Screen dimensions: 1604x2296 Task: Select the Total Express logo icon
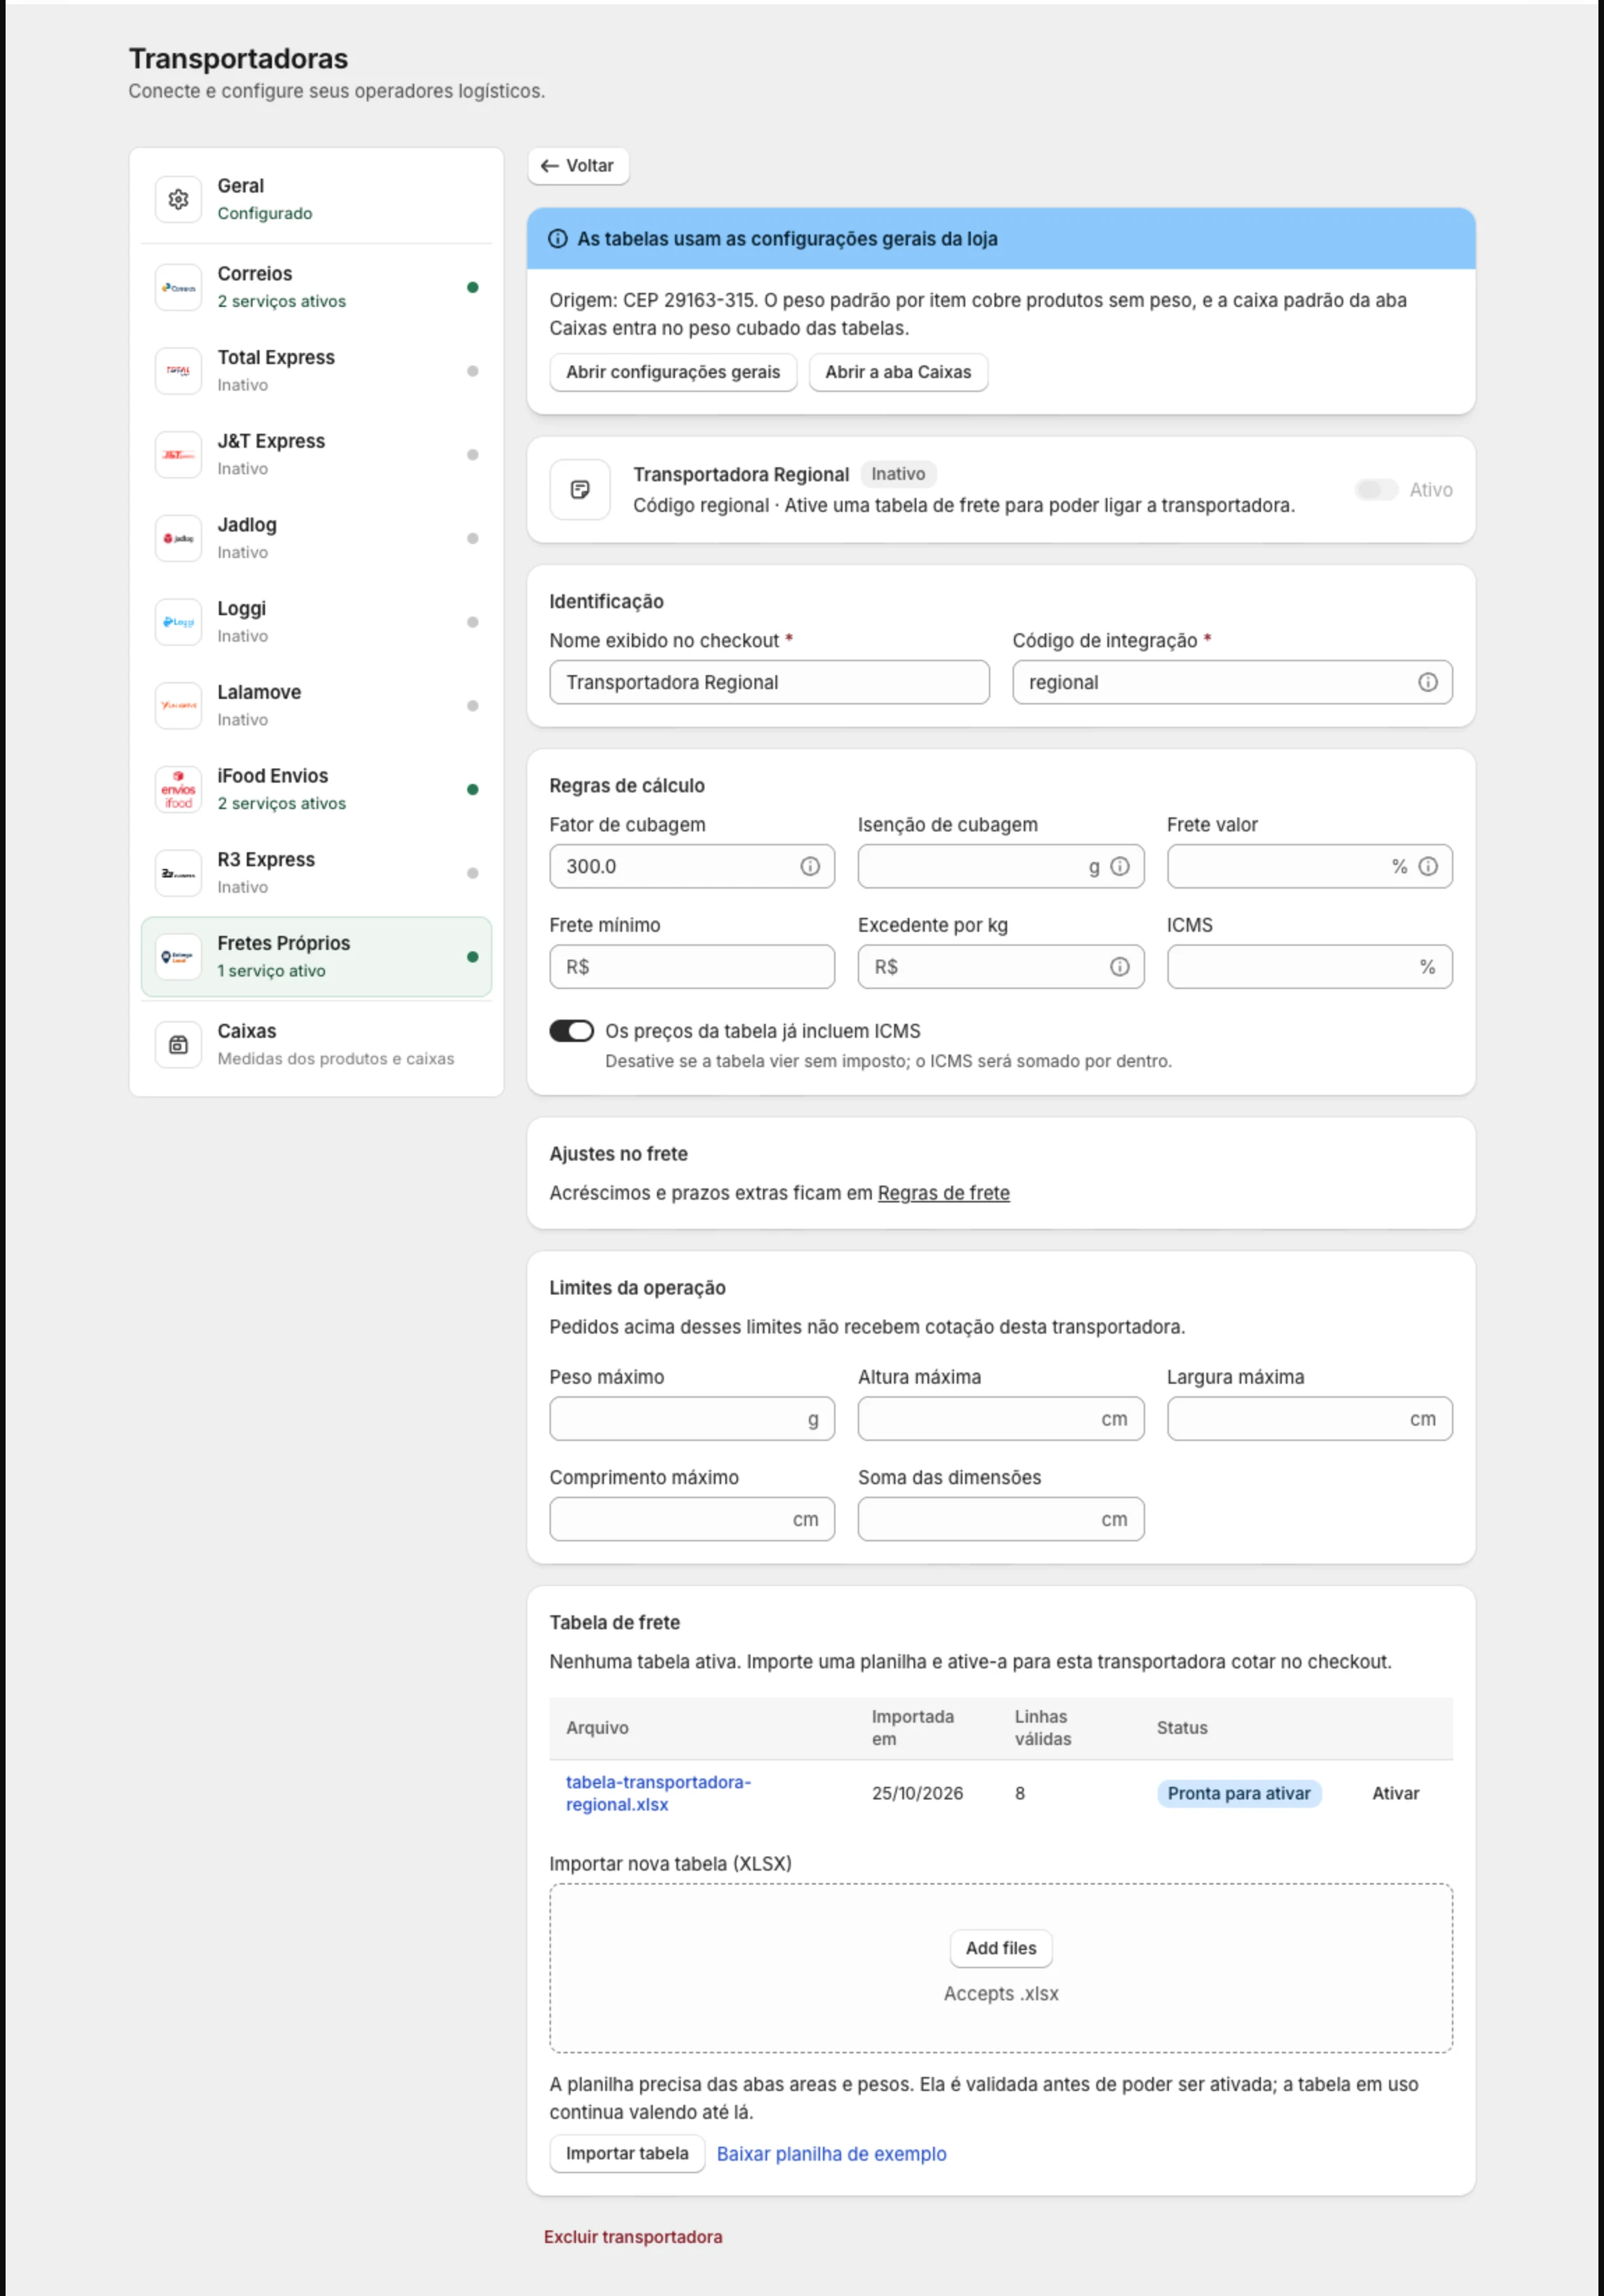(x=178, y=371)
